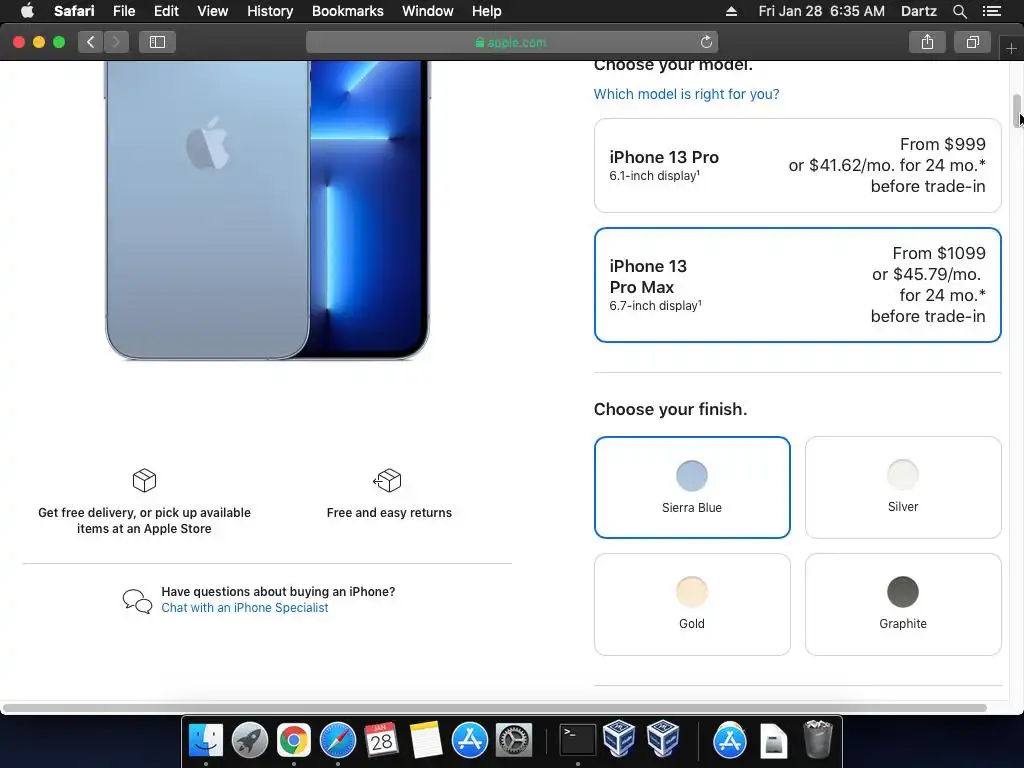Choose the Silver finish

click(903, 487)
